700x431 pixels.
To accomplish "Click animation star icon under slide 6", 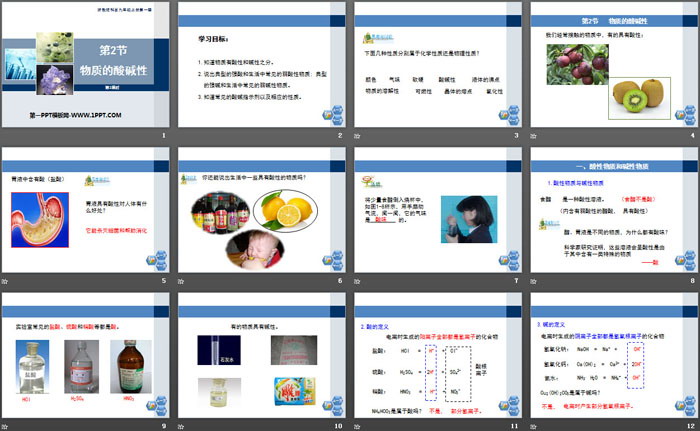I will point(181,281).
